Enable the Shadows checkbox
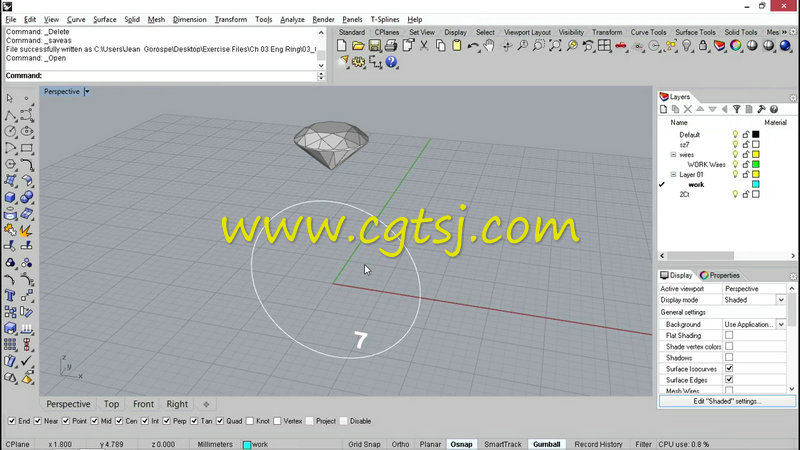Image resolution: width=800 pixels, height=450 pixels. (729, 358)
